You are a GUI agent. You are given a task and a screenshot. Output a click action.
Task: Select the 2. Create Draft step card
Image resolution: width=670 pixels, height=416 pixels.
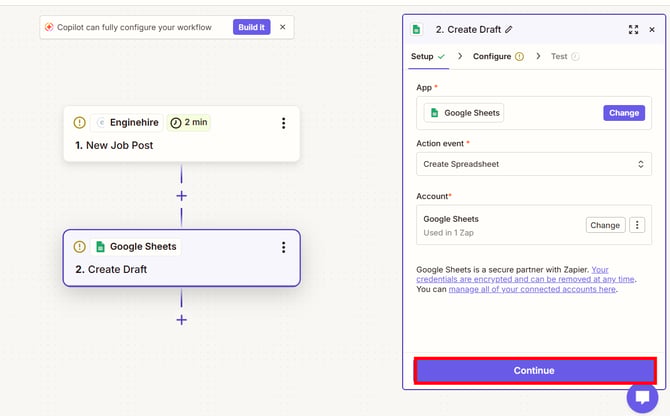[x=182, y=258]
